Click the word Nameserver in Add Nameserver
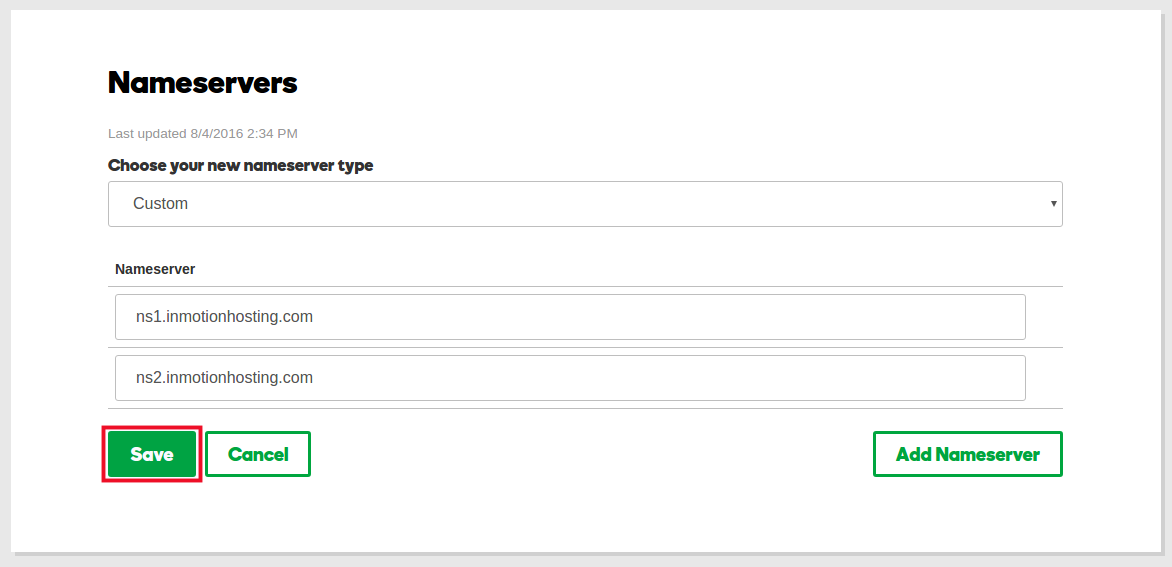1172x567 pixels. 988,454
